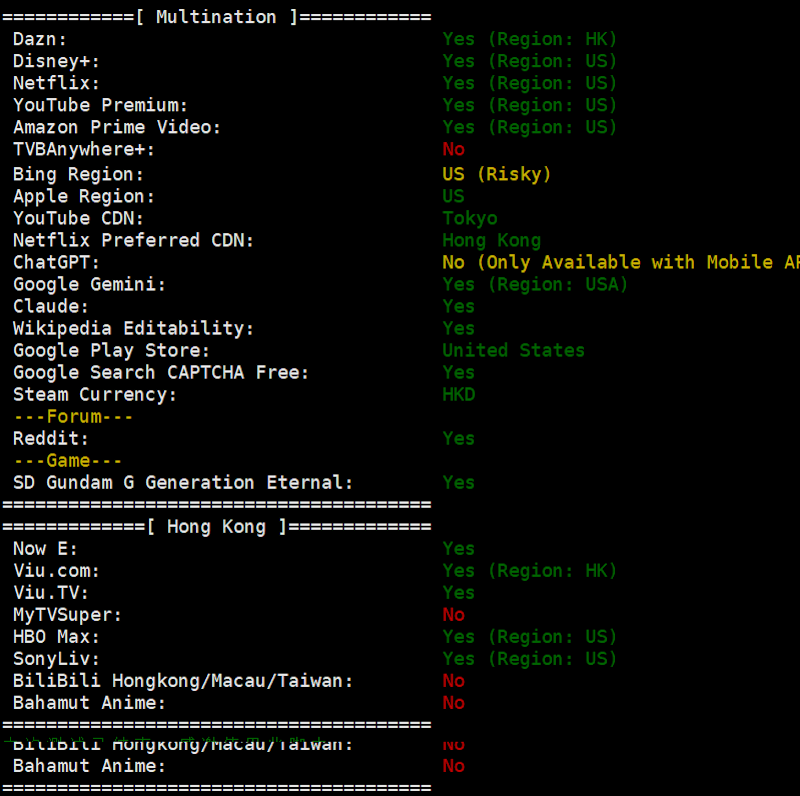800x796 pixels.
Task: Click HBO Max's "Yes (Region: US)" result
Action: (530, 637)
